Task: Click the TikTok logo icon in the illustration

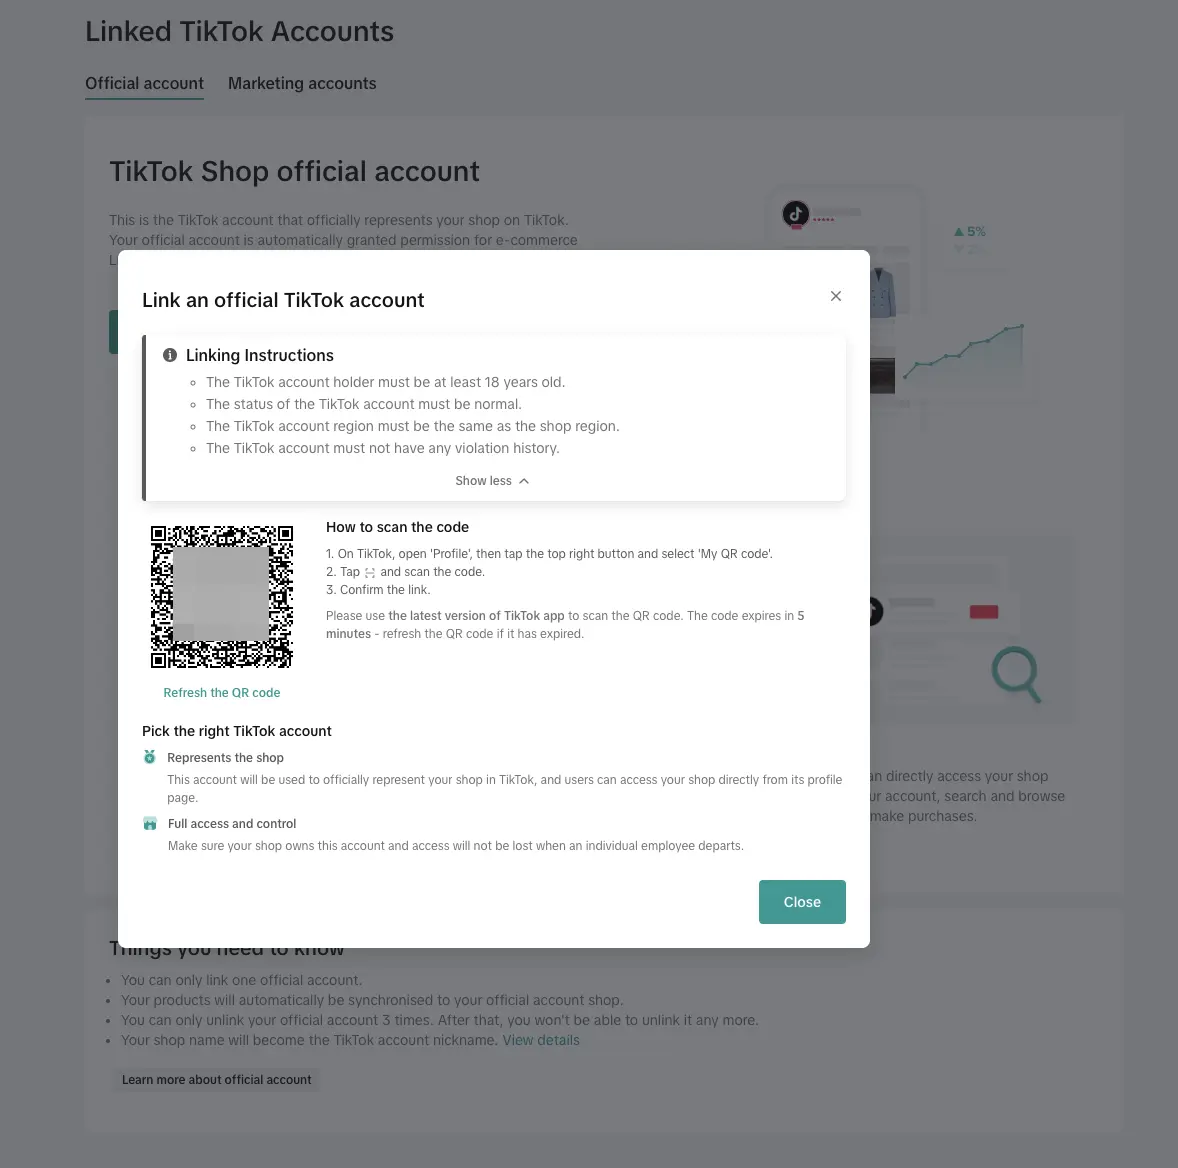Action: (795, 213)
